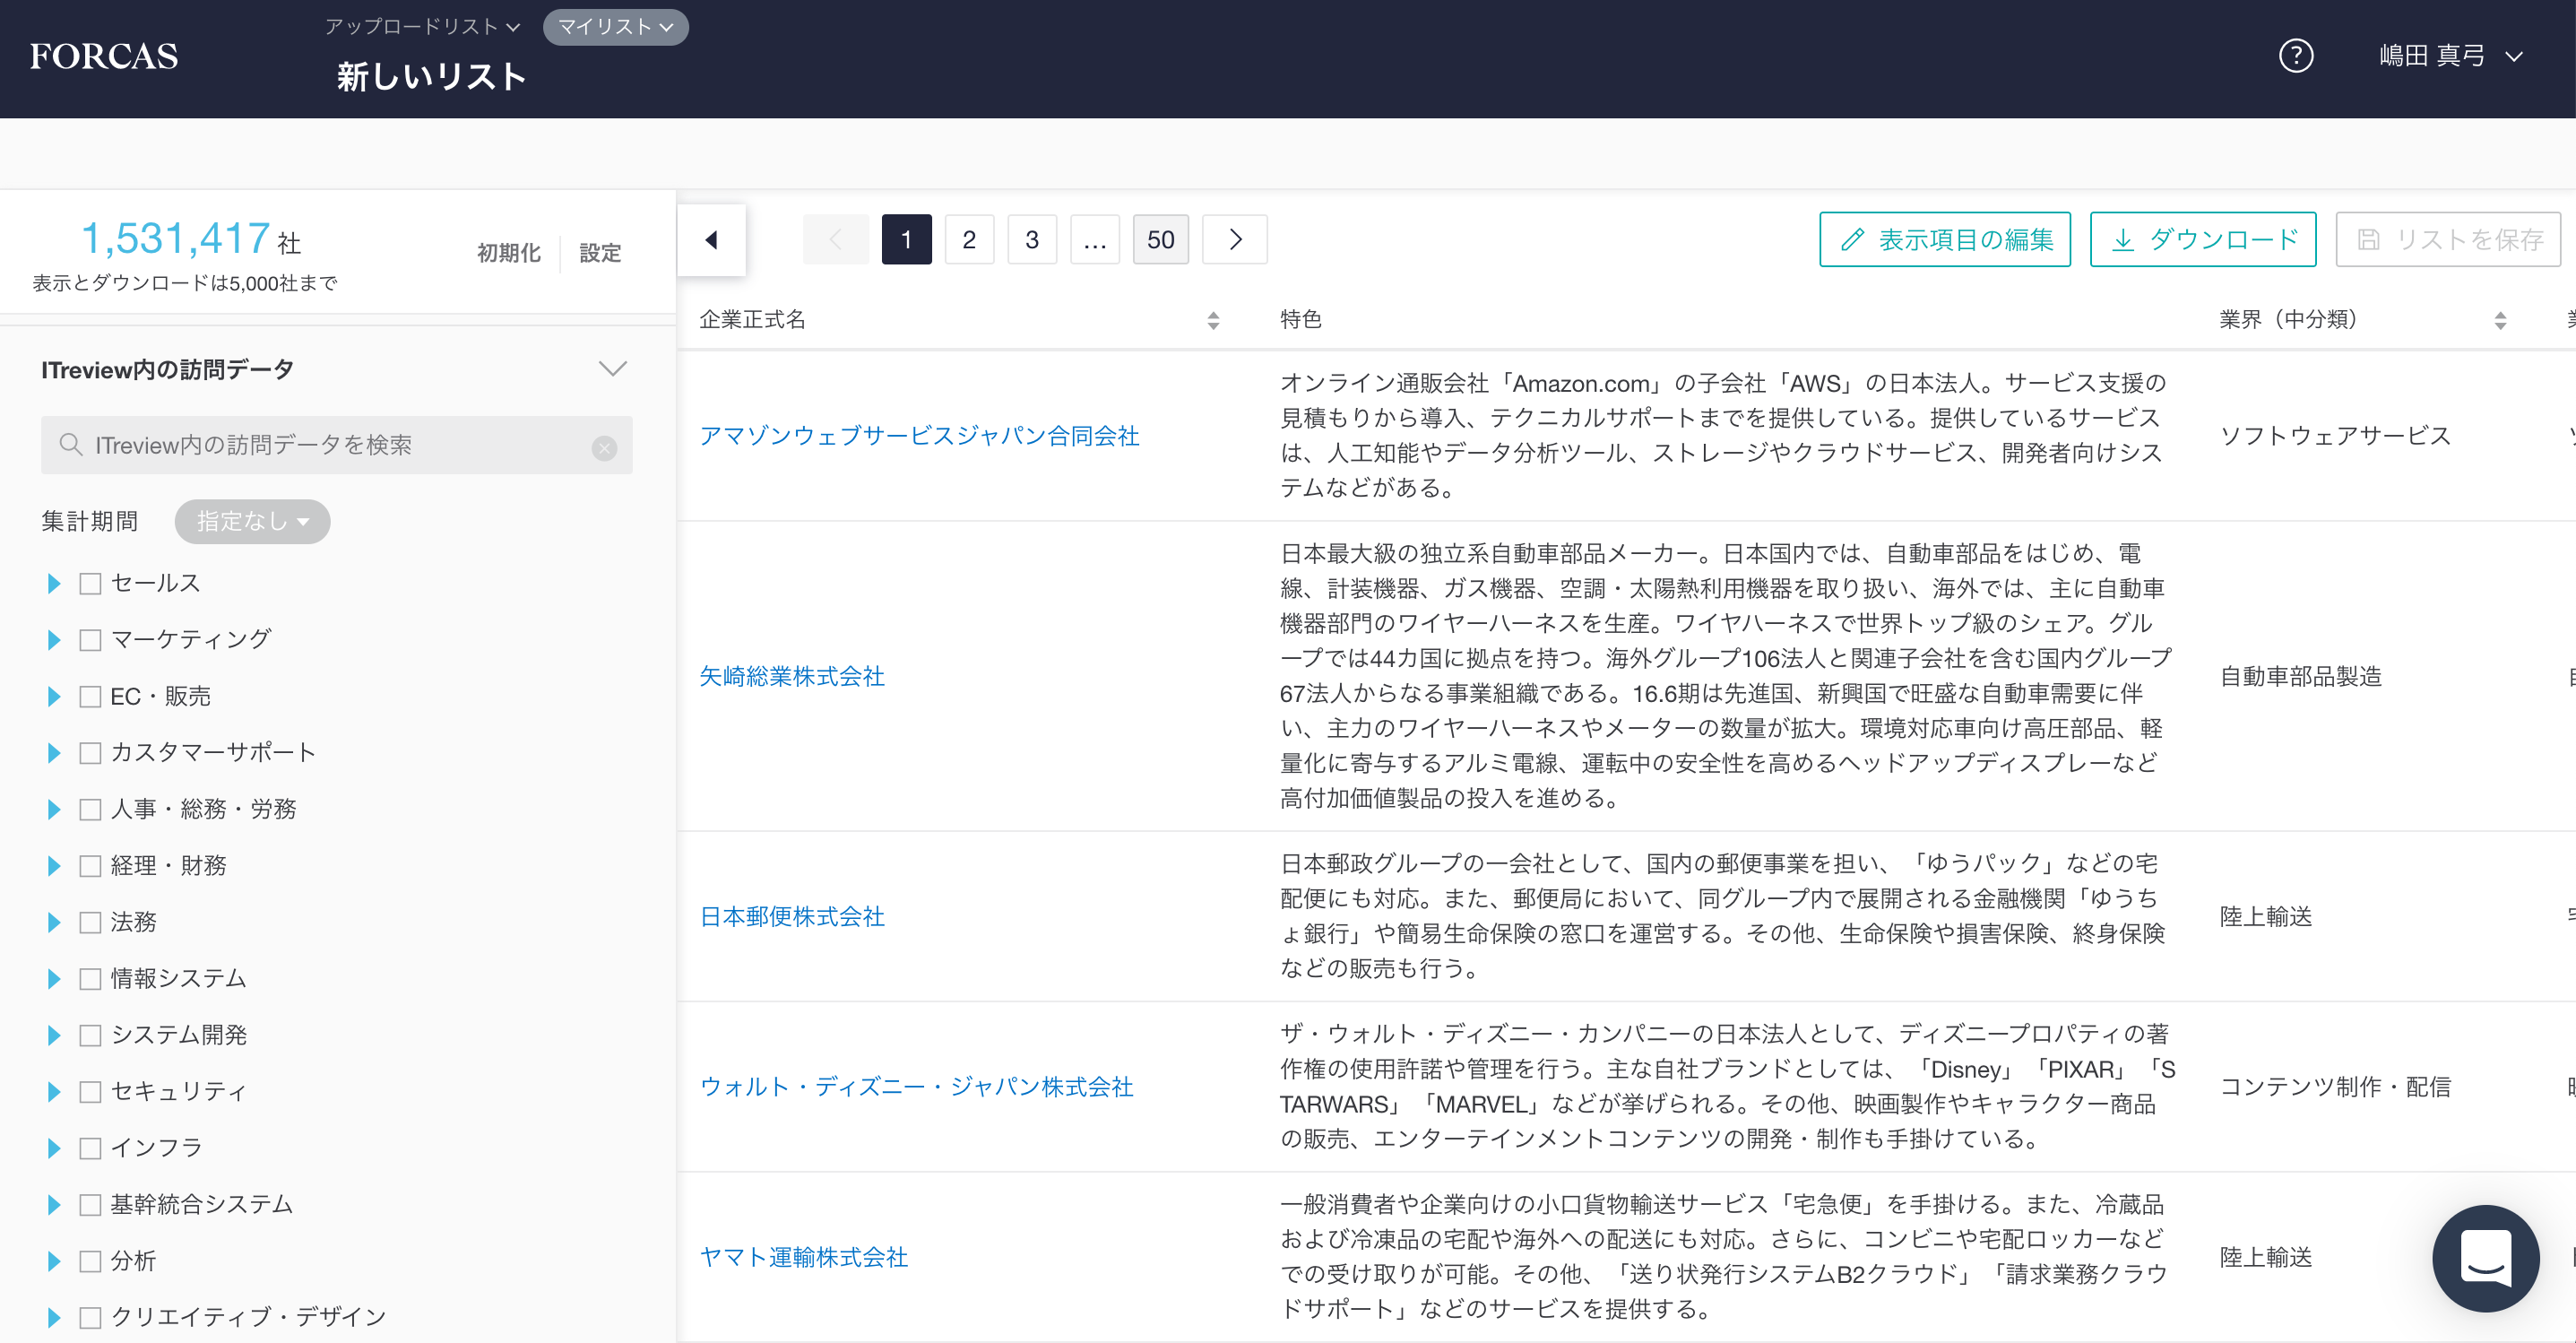Image resolution: width=2576 pixels, height=1343 pixels.
Task: Enable the セールス checkbox
Action: coord(91,583)
